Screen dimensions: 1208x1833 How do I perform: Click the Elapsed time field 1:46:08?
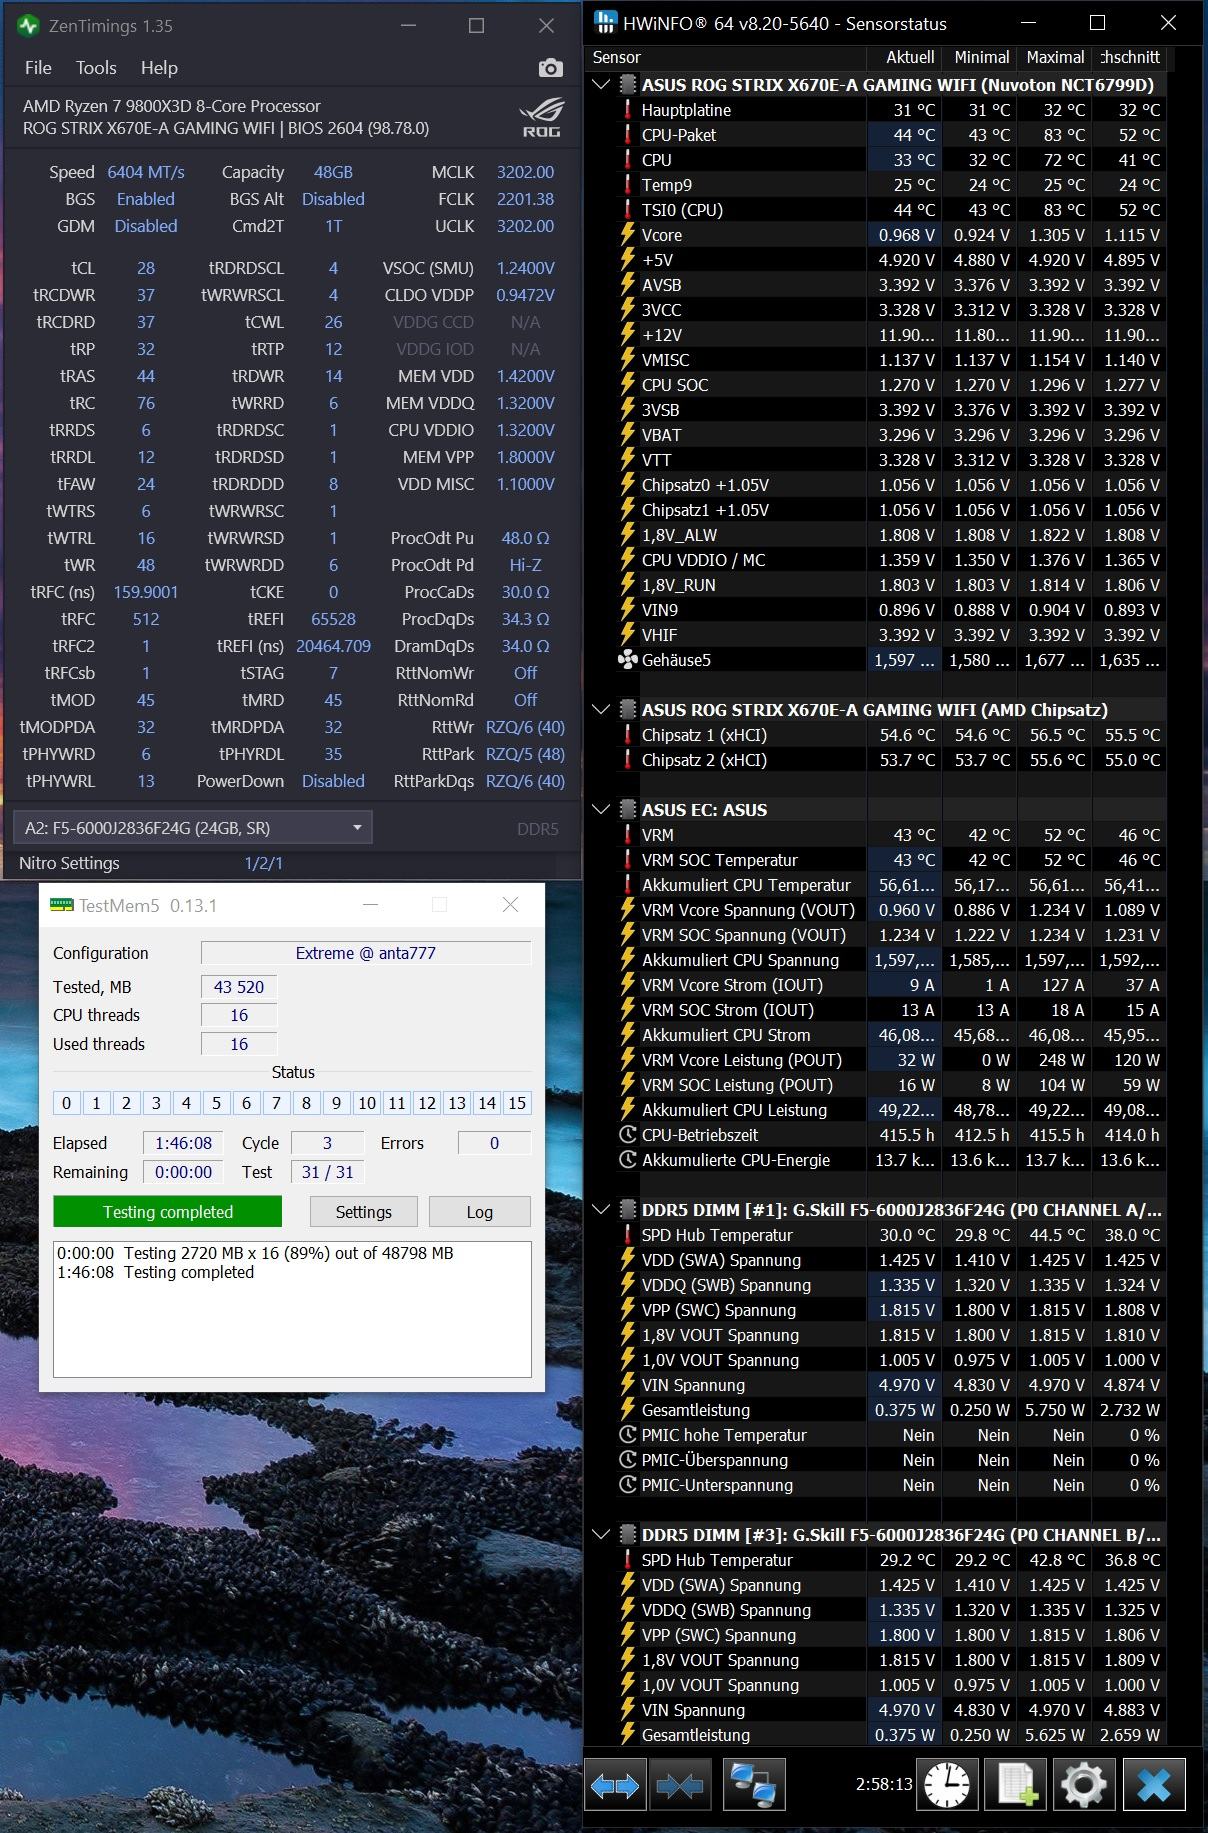tap(183, 1143)
